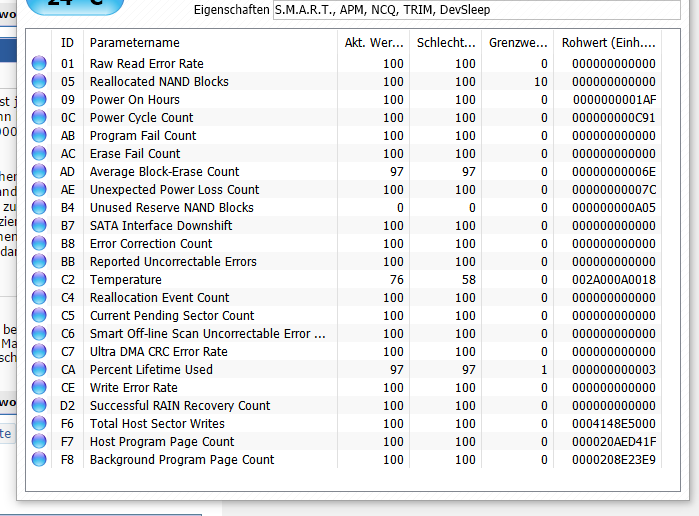
Task: Click the status orb for Current Pending Sector Count
Action: pos(39,315)
